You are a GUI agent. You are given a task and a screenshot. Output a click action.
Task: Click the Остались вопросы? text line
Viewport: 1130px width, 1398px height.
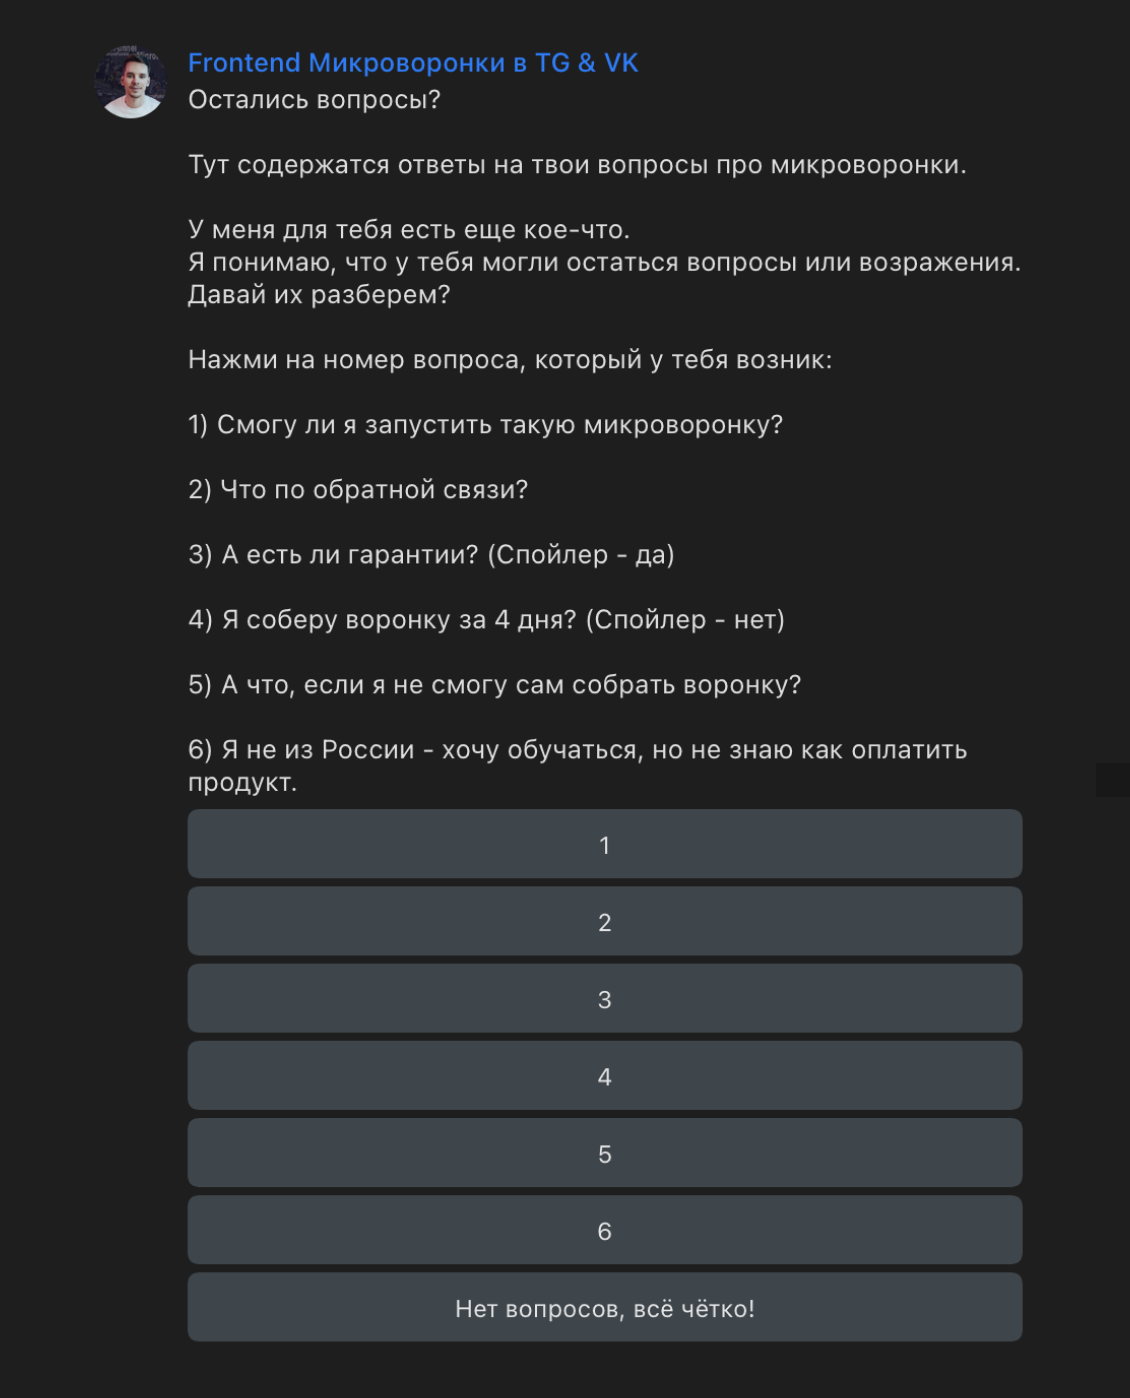[314, 100]
